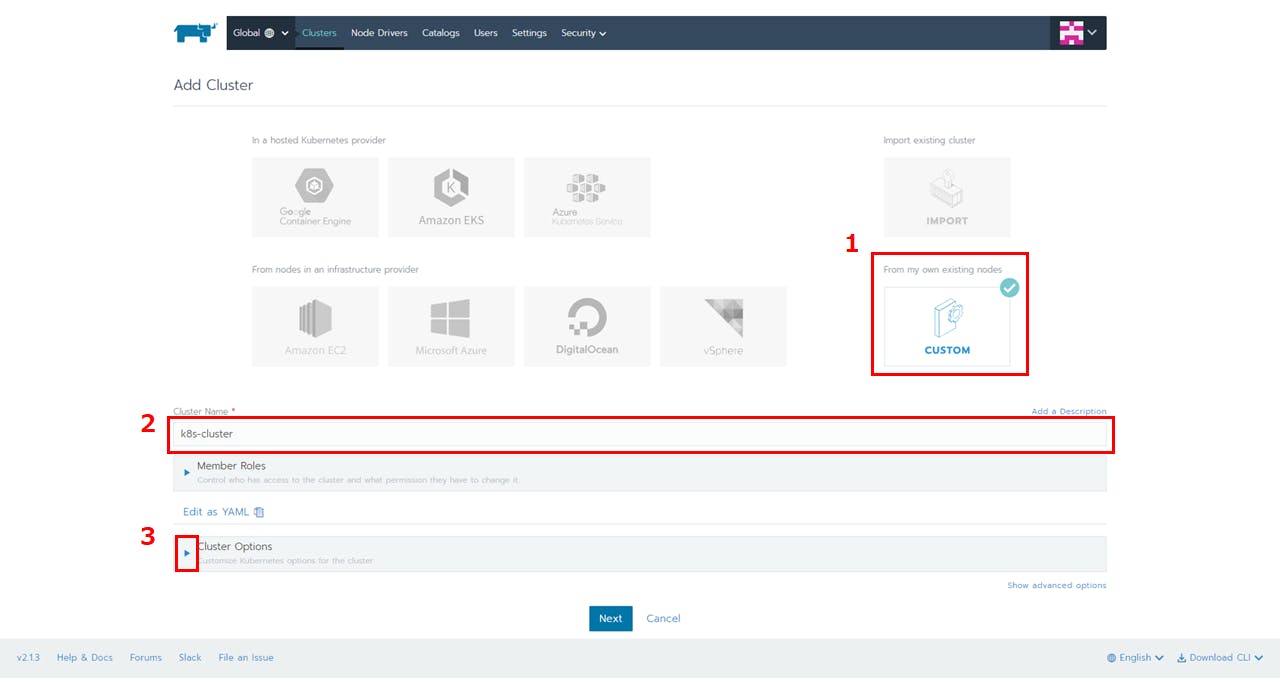Select the DigitalOcean provider
Viewport: 1280px width, 678px height.
587,326
